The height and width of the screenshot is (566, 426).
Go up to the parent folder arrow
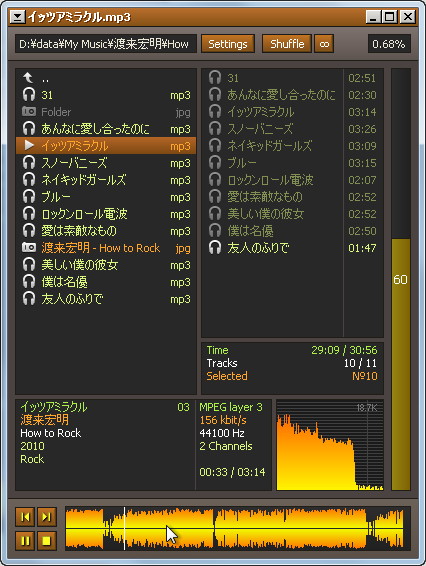[28, 78]
